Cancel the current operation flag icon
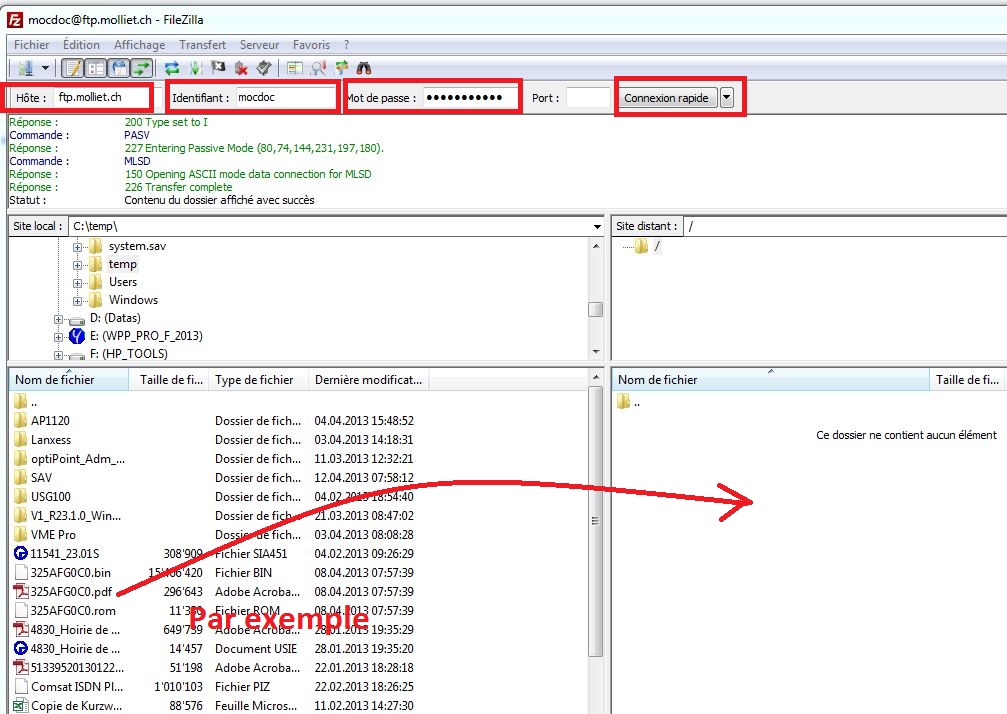This screenshot has width=1007, height=714. [218, 68]
